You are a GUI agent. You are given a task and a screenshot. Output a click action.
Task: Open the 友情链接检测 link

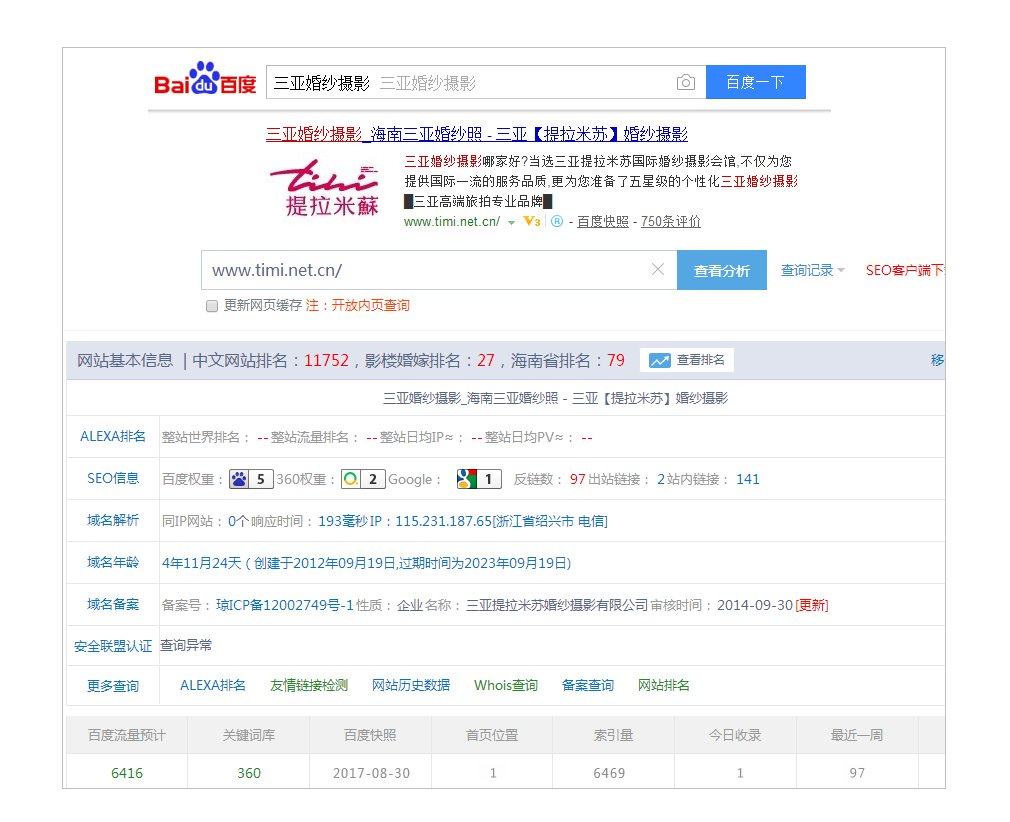[x=309, y=685]
